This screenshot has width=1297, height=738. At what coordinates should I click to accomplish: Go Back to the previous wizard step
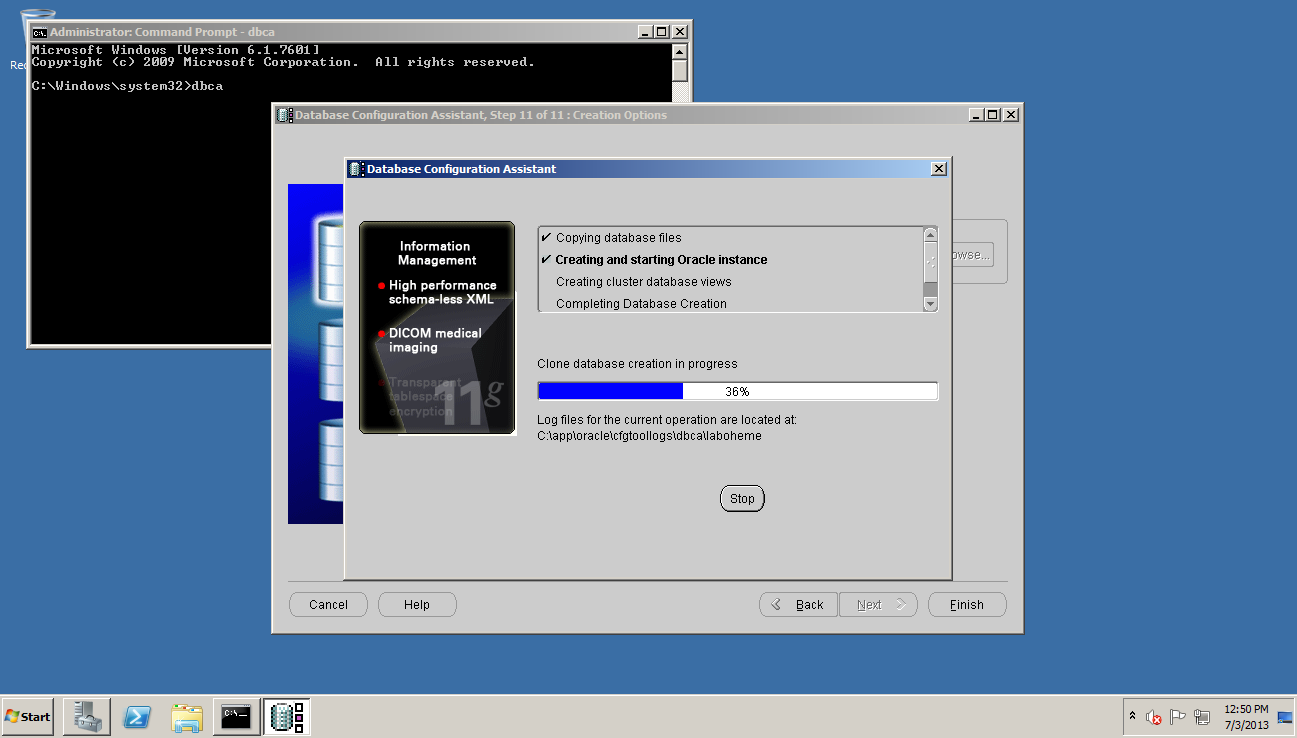(x=798, y=605)
